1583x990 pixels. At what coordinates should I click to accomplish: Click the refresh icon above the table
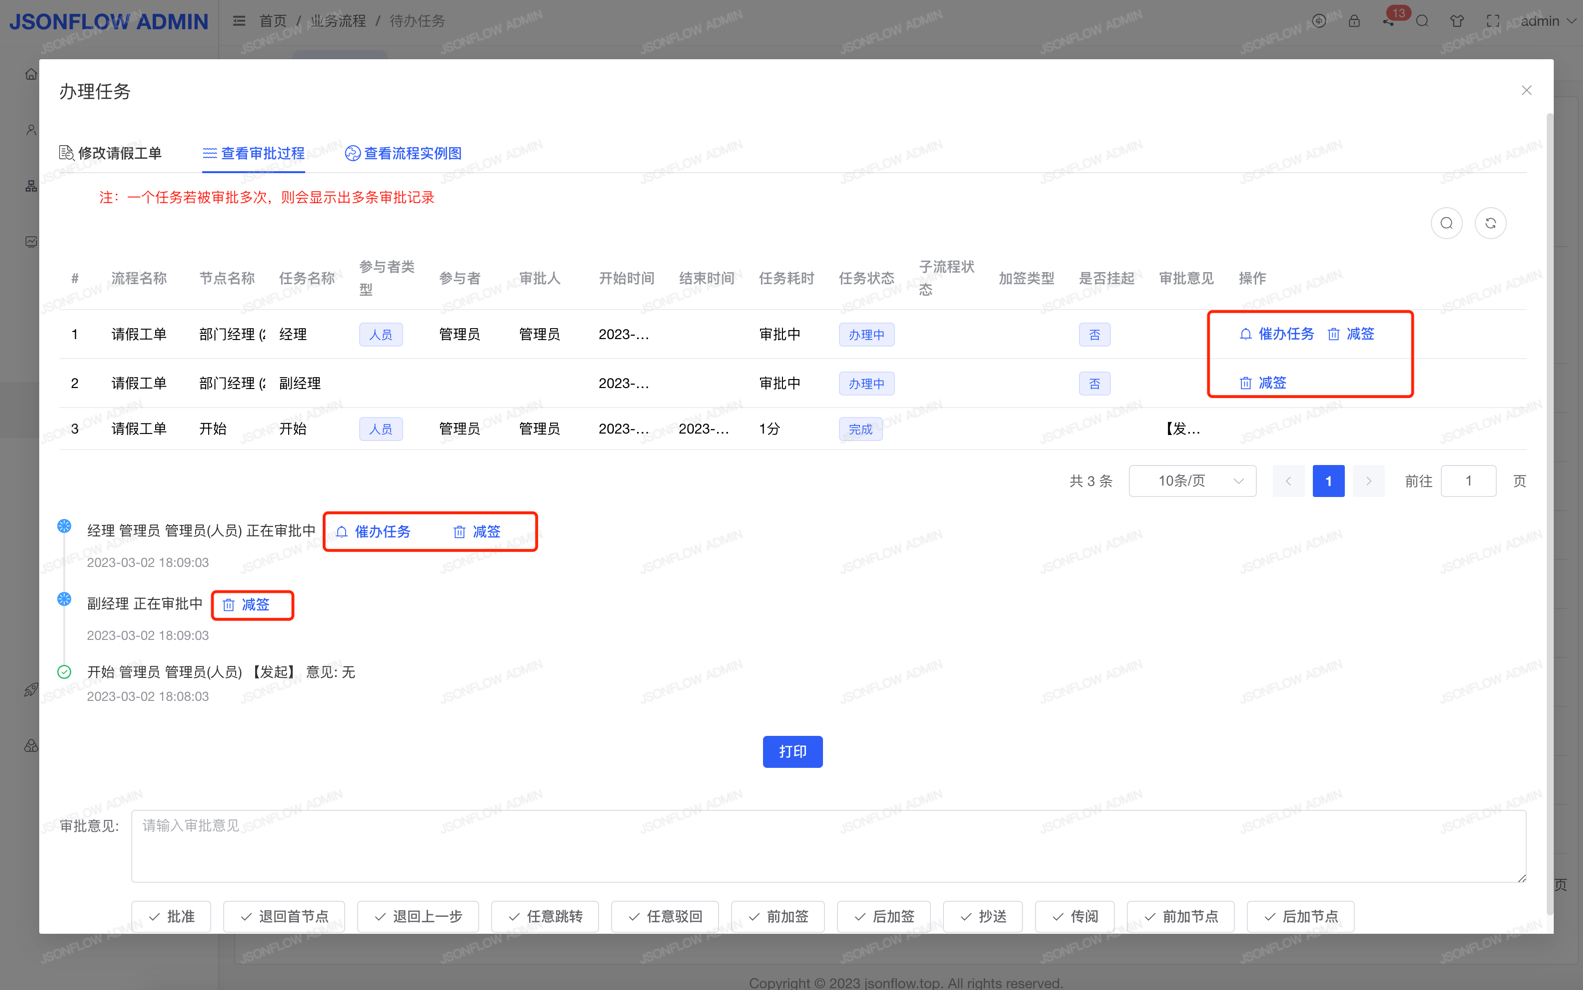coord(1490,223)
